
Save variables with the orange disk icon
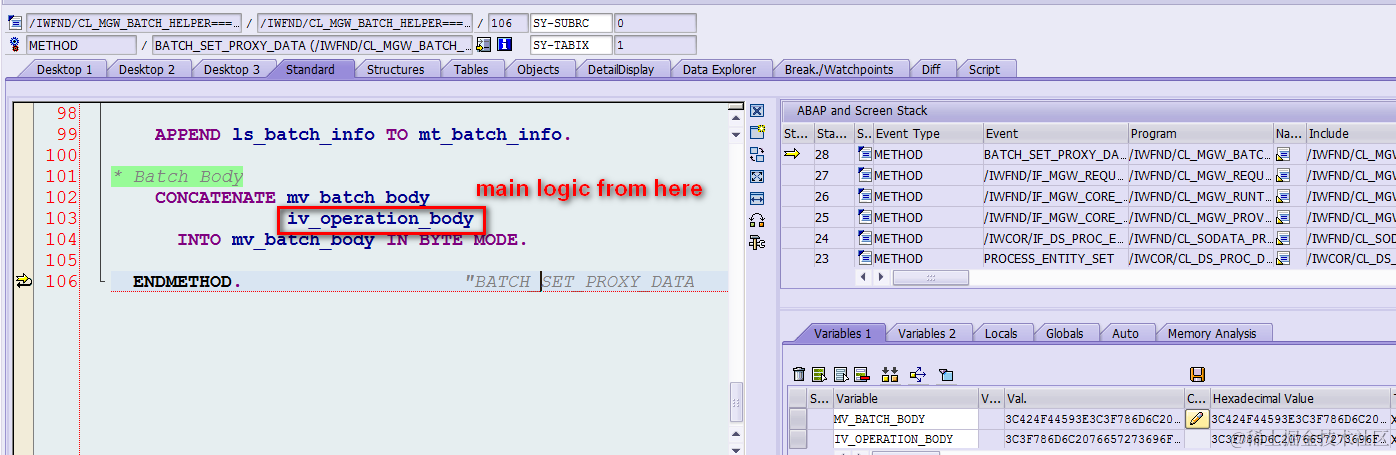1197,374
